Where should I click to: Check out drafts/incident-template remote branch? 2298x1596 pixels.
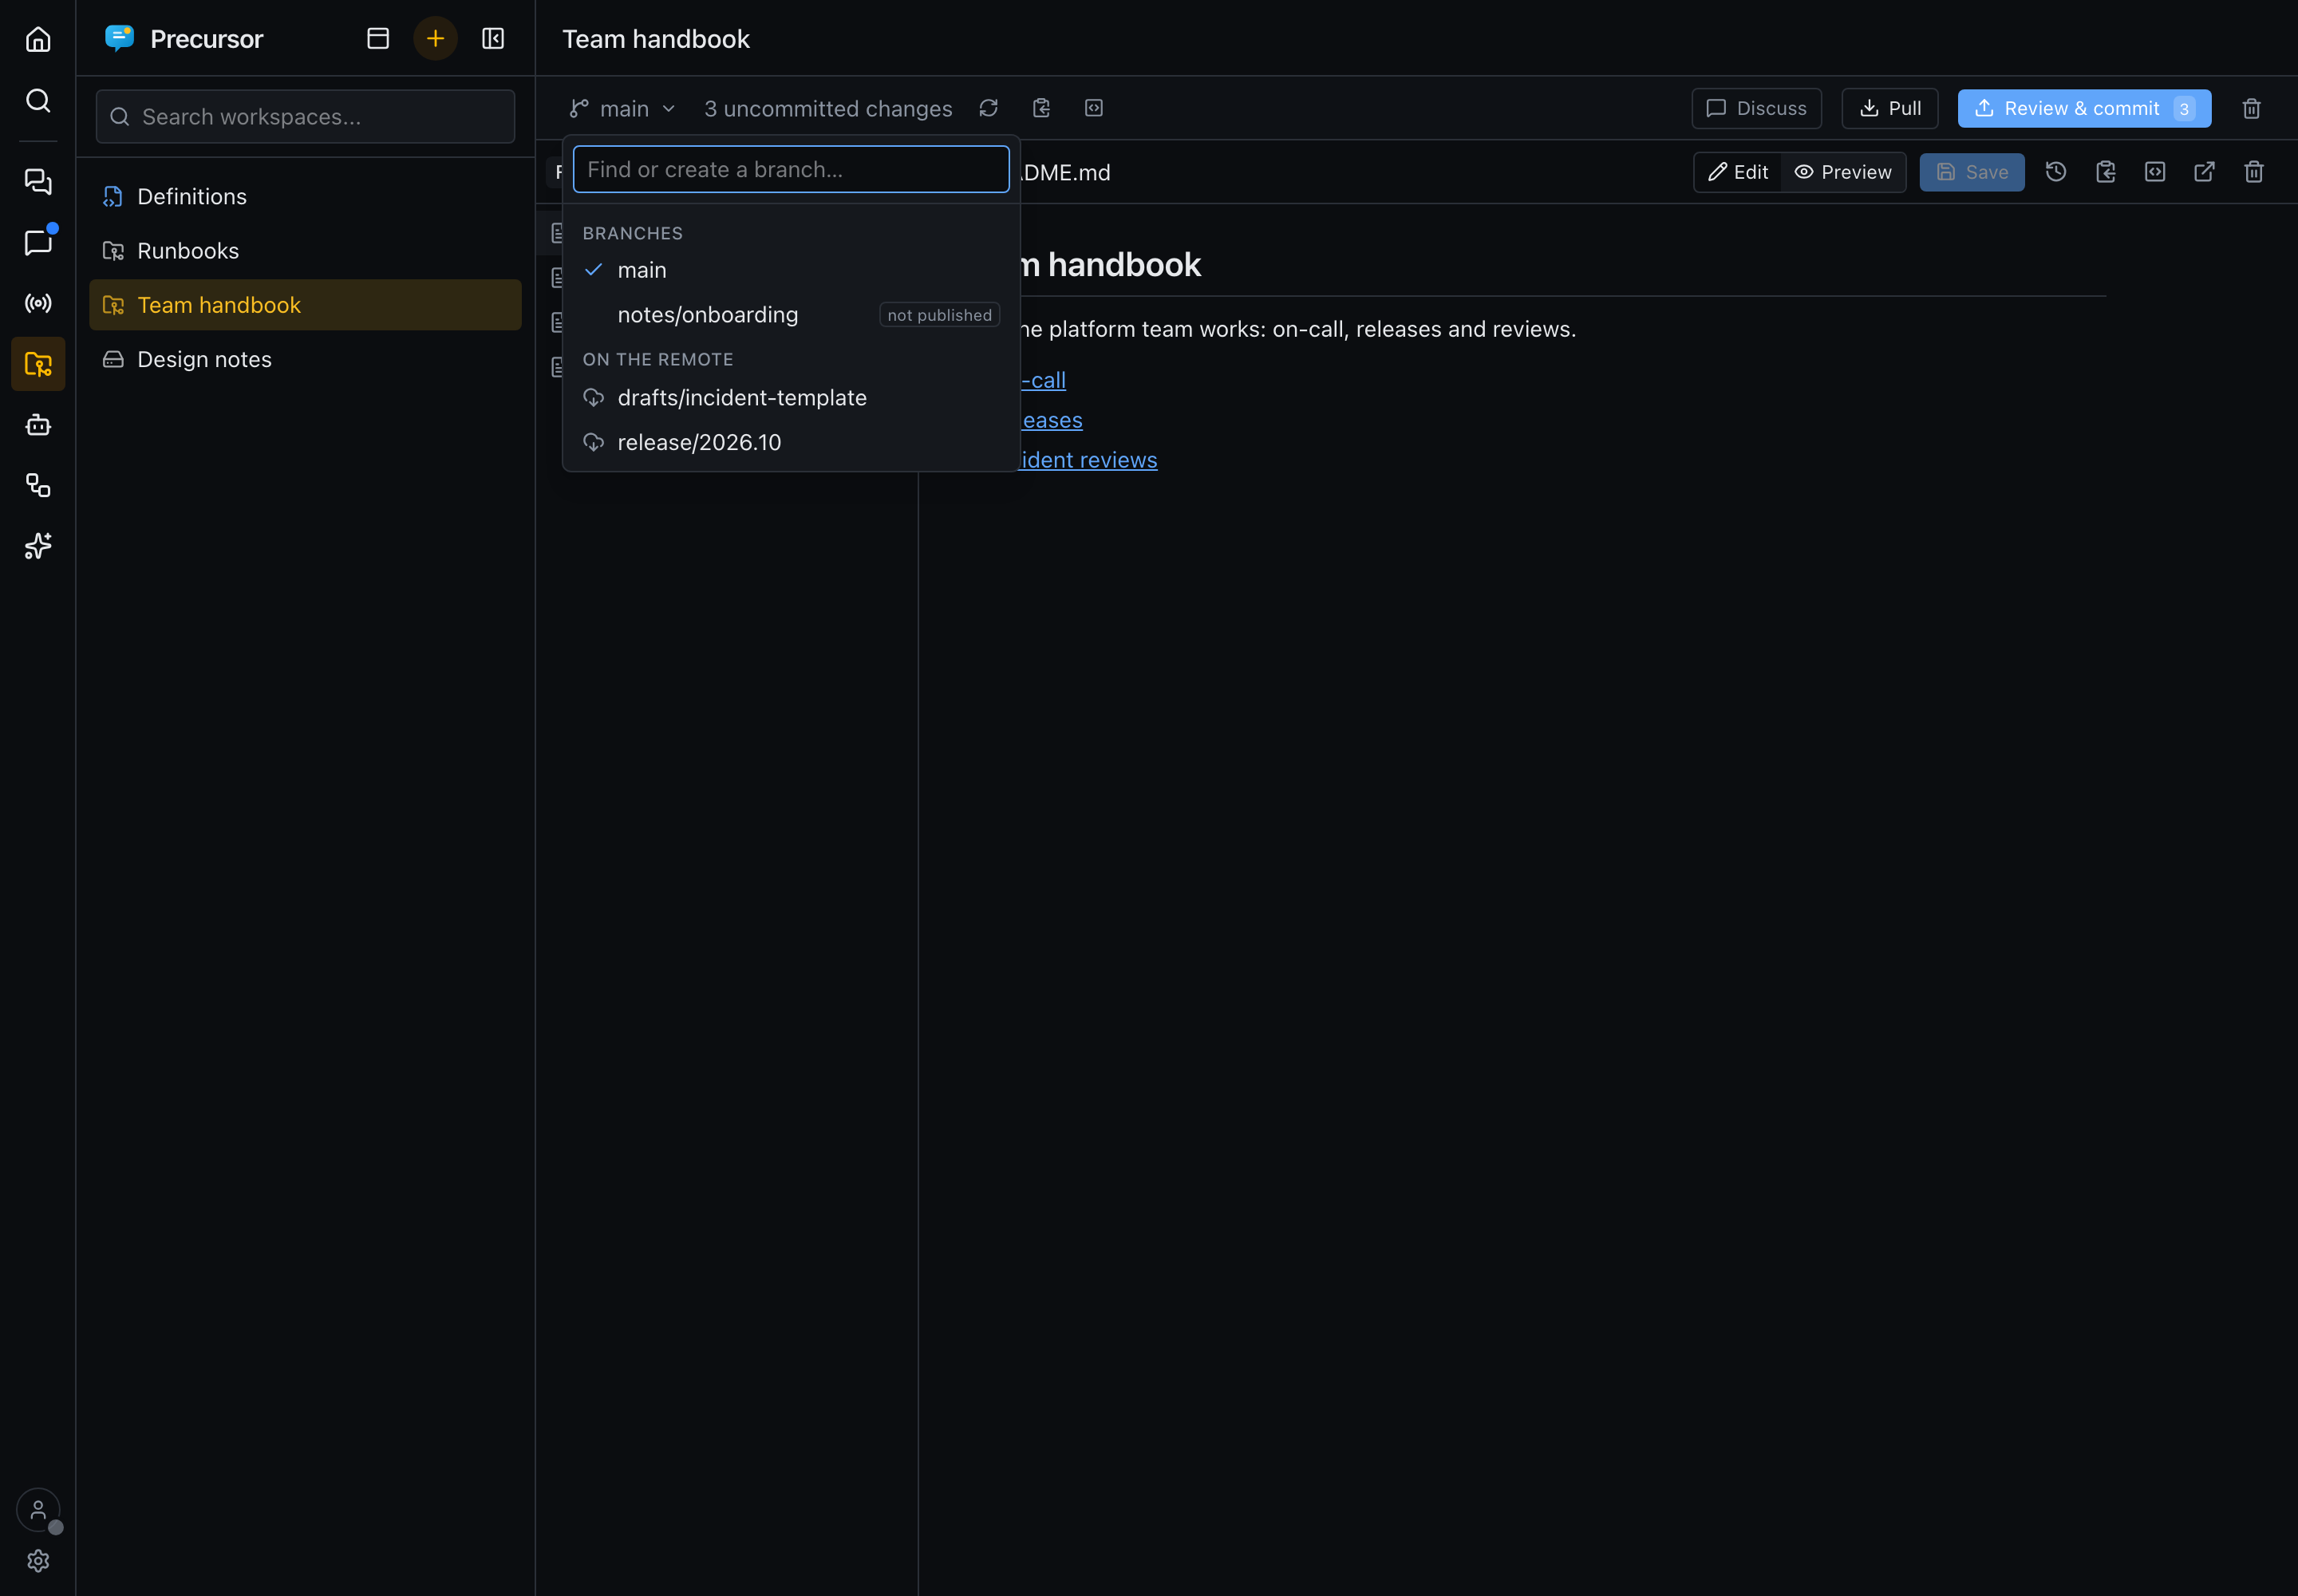point(791,397)
